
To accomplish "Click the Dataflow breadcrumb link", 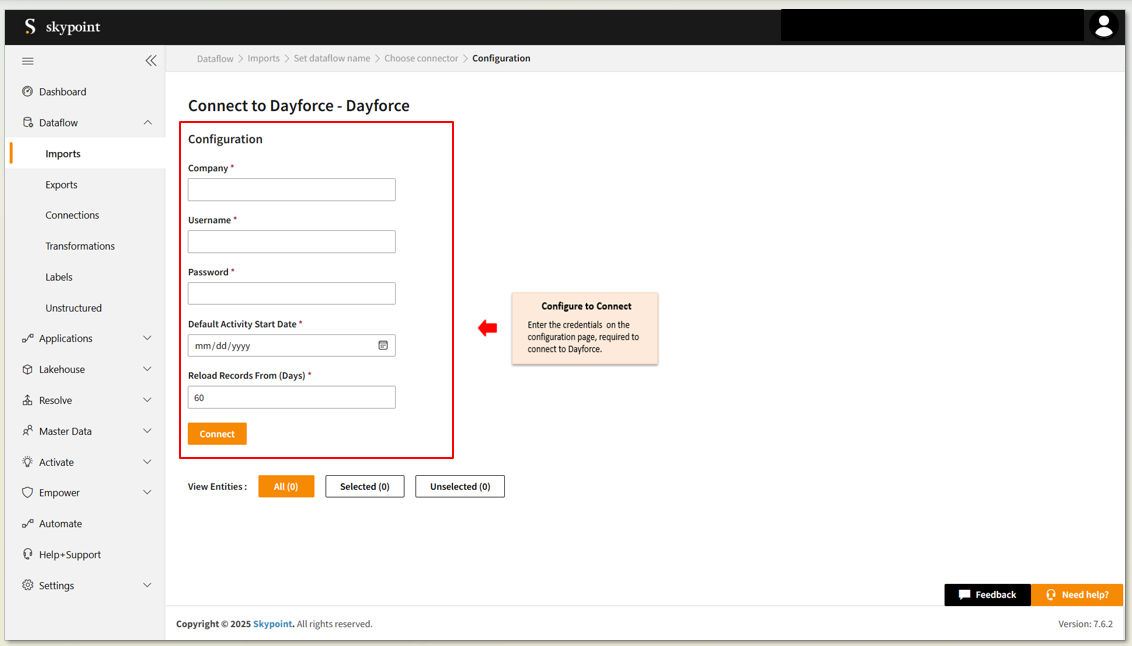I will pyautogui.click(x=215, y=58).
